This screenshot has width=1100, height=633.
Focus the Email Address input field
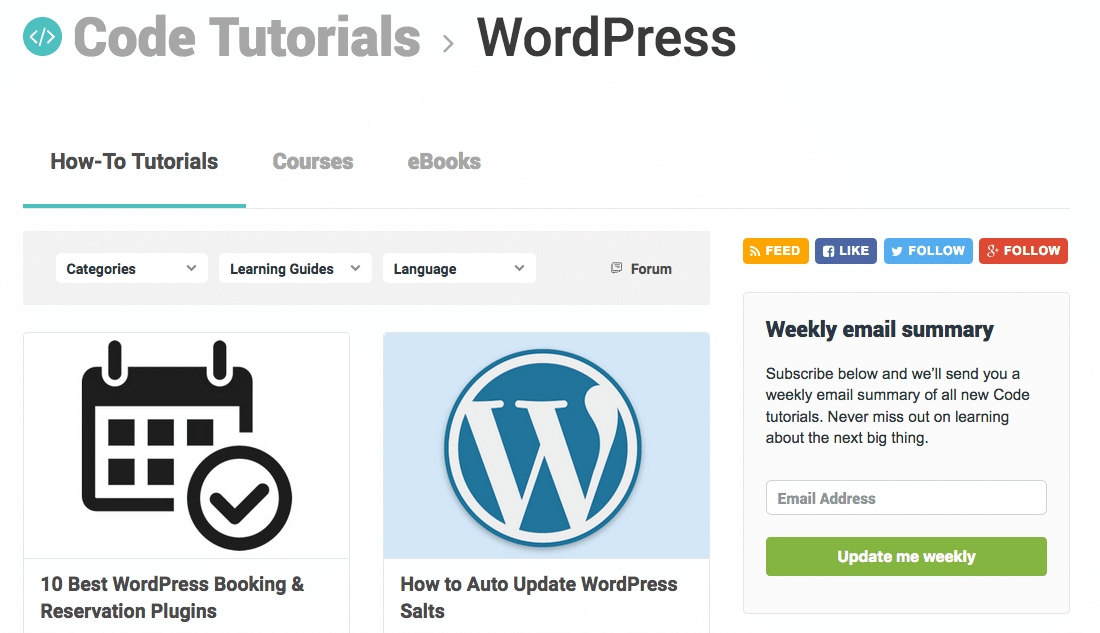click(906, 498)
